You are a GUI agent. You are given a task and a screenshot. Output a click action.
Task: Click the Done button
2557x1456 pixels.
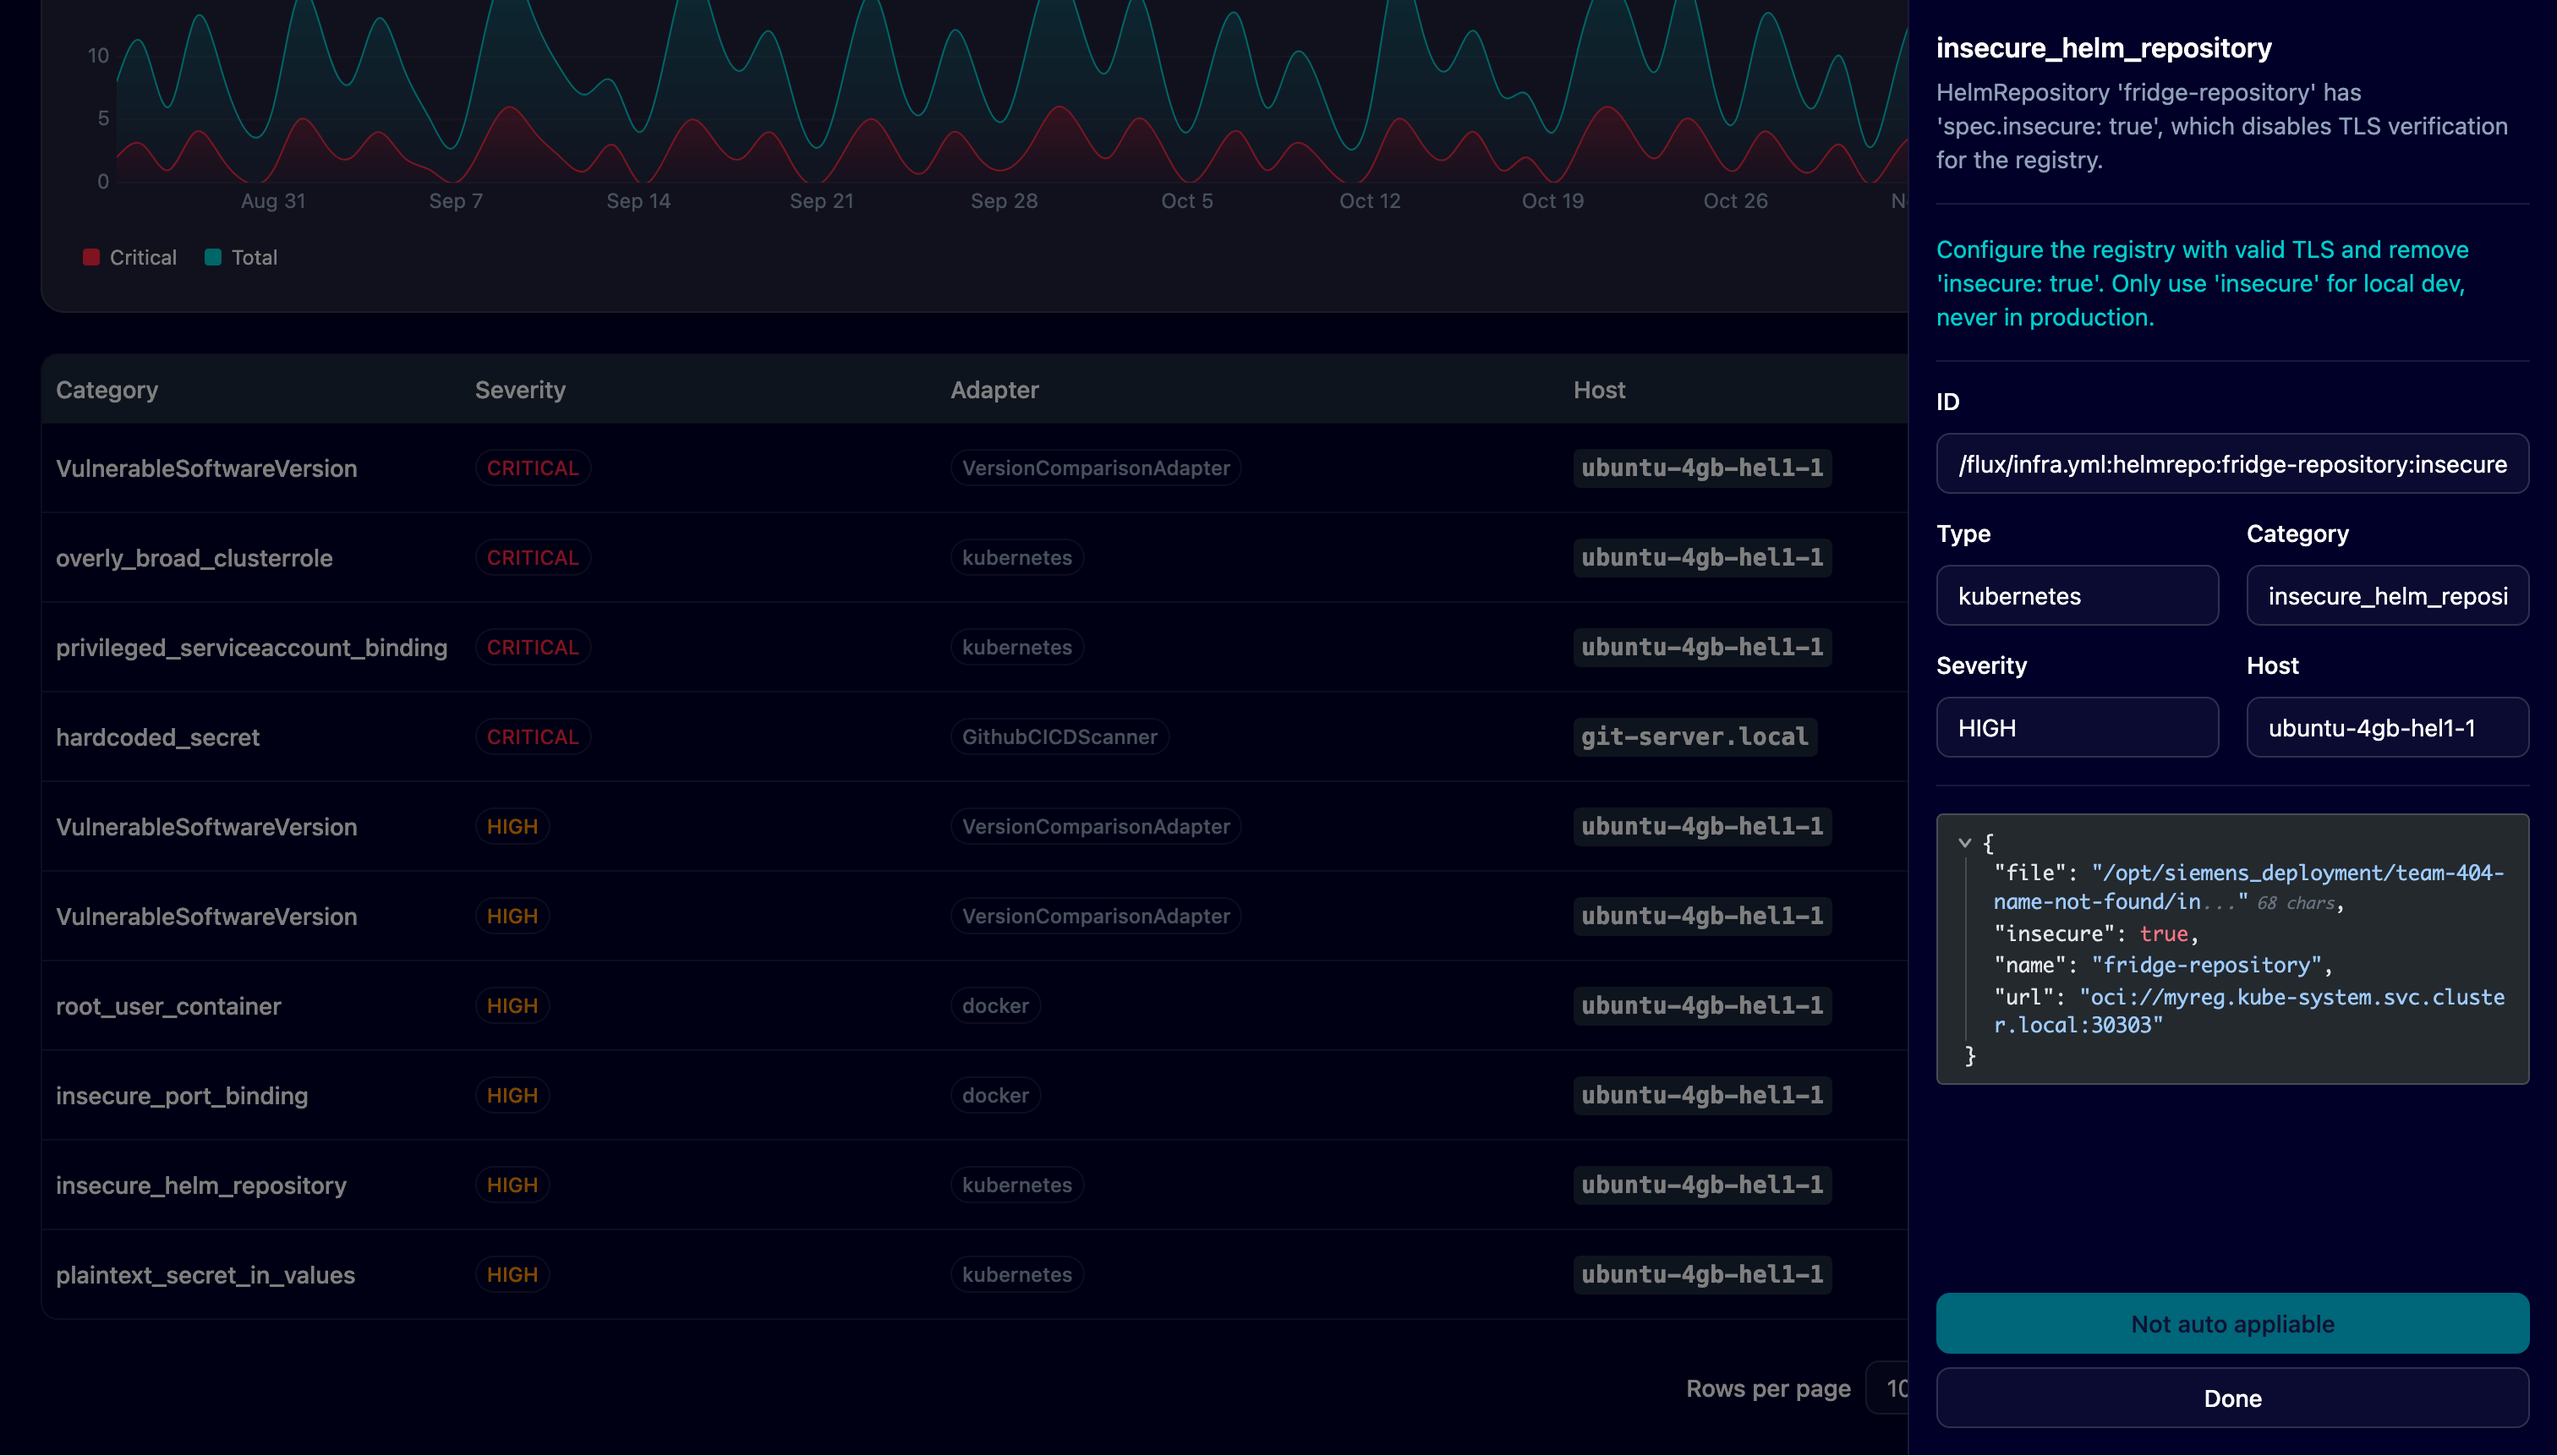2231,1398
